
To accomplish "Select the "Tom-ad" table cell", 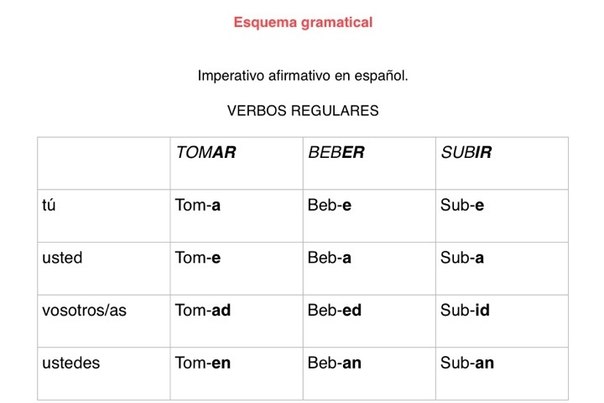I will (x=203, y=310).
